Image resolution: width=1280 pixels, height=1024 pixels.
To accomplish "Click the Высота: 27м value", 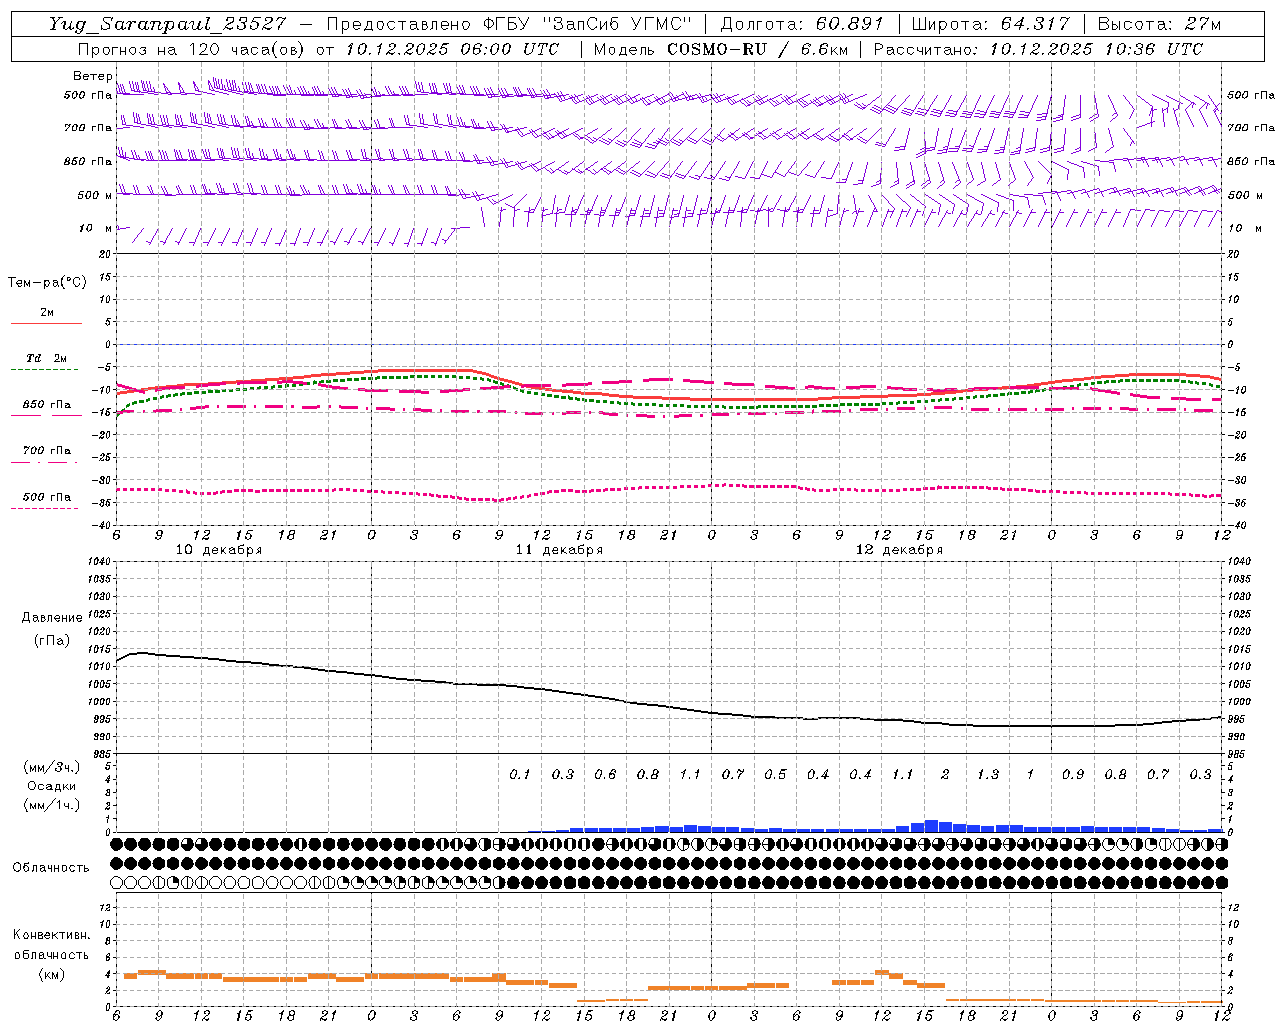I will coord(1159,24).
